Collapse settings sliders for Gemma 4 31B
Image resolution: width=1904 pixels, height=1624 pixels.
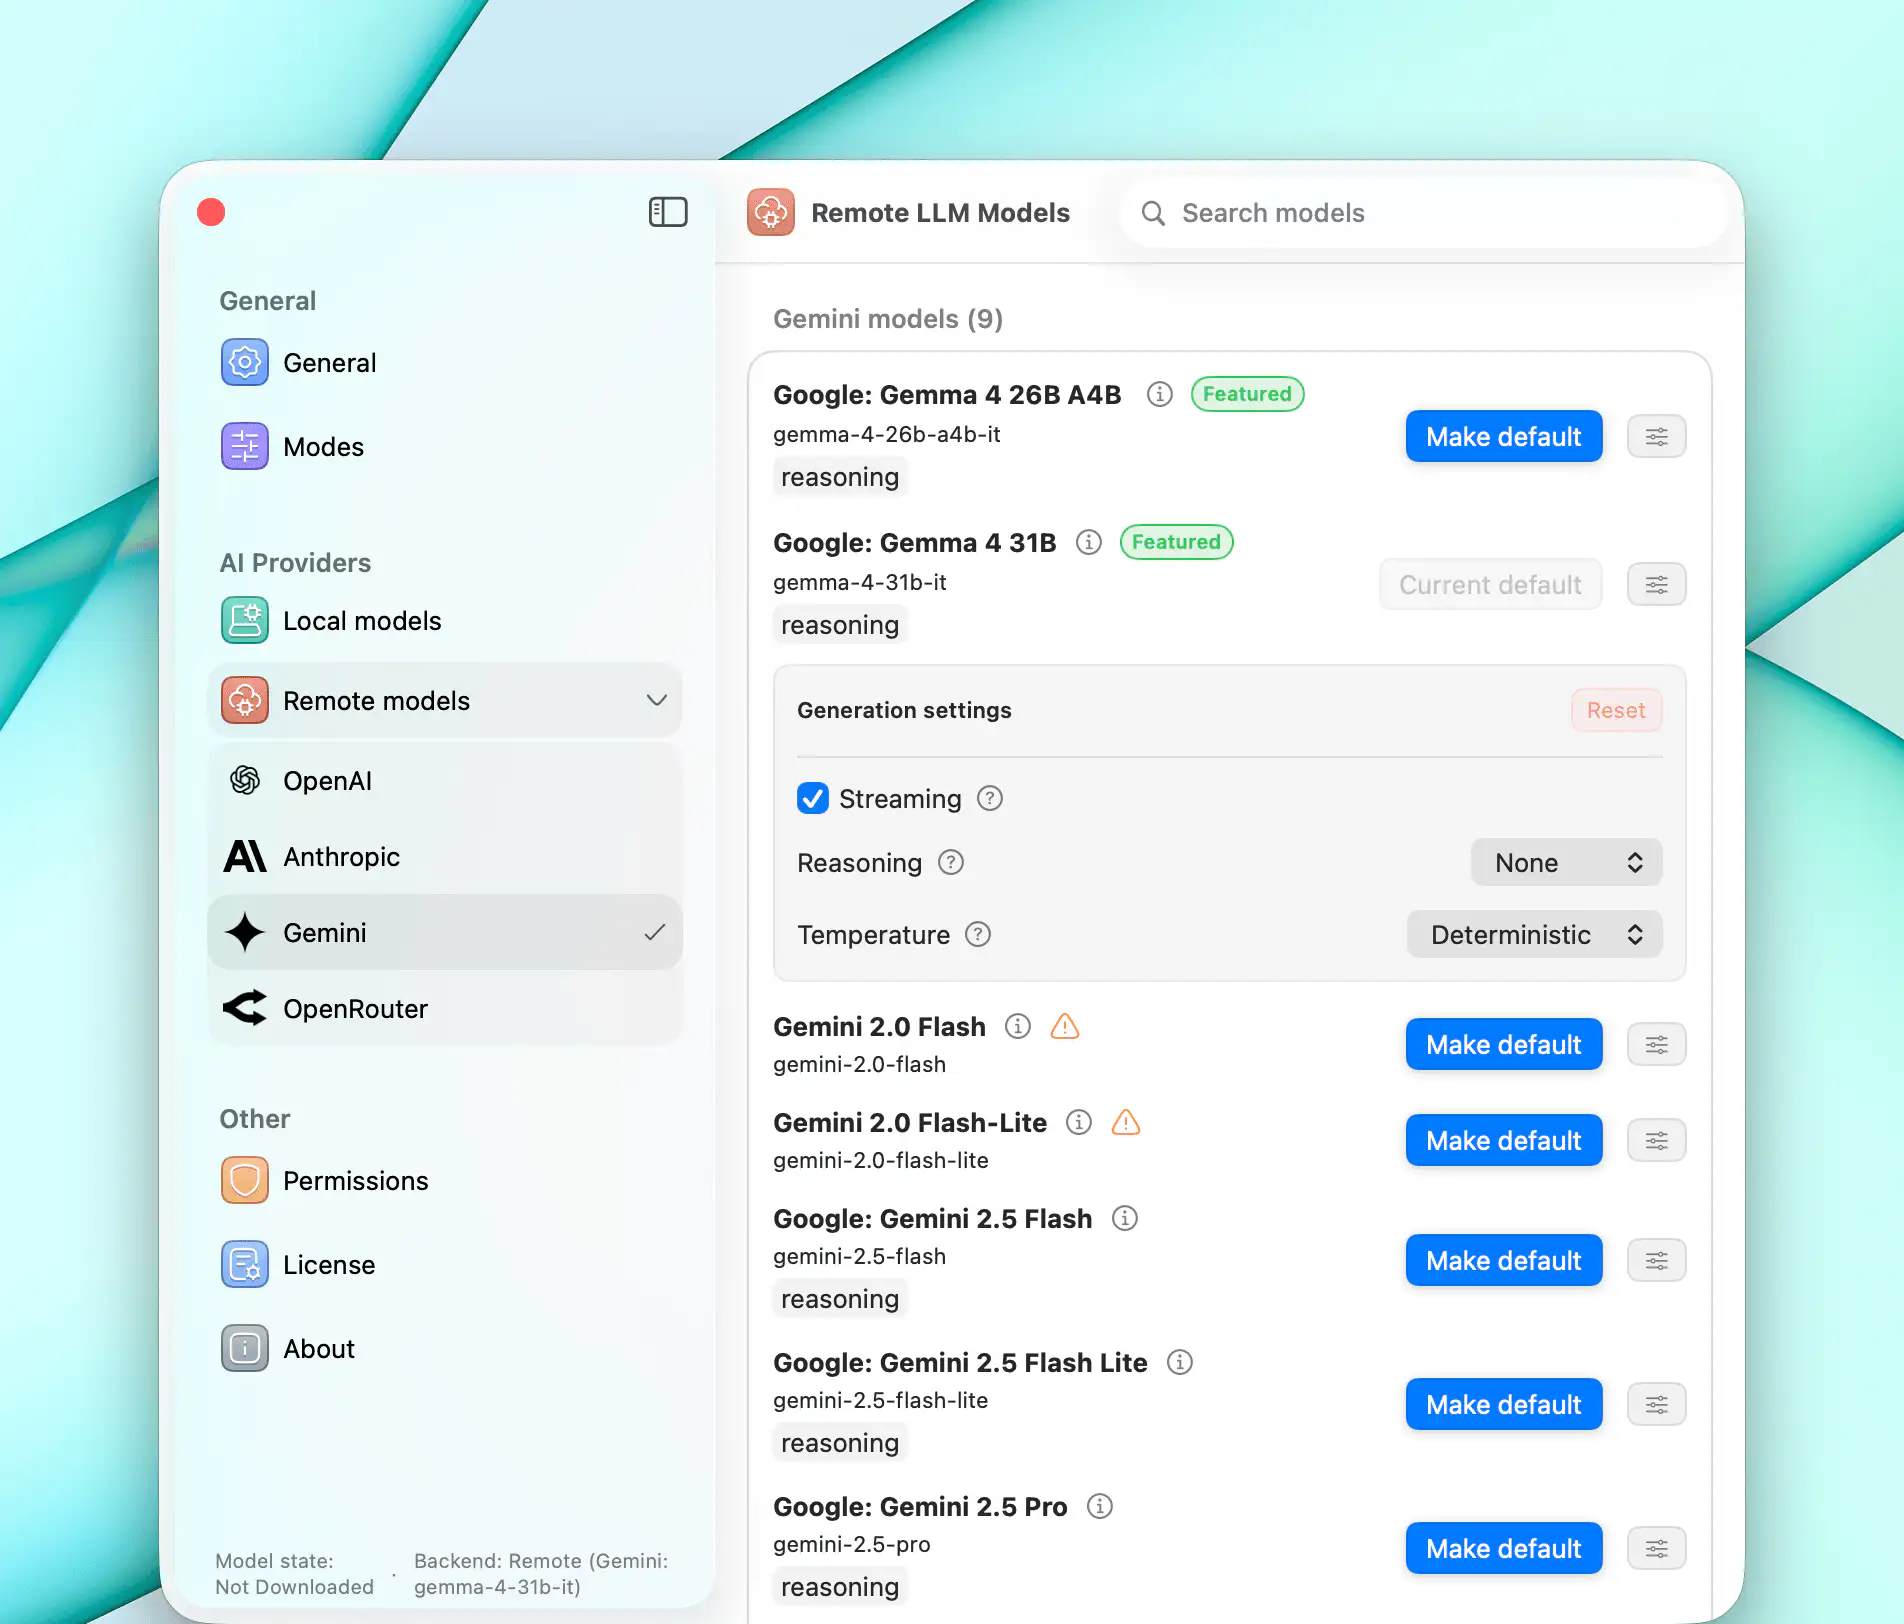(1657, 585)
